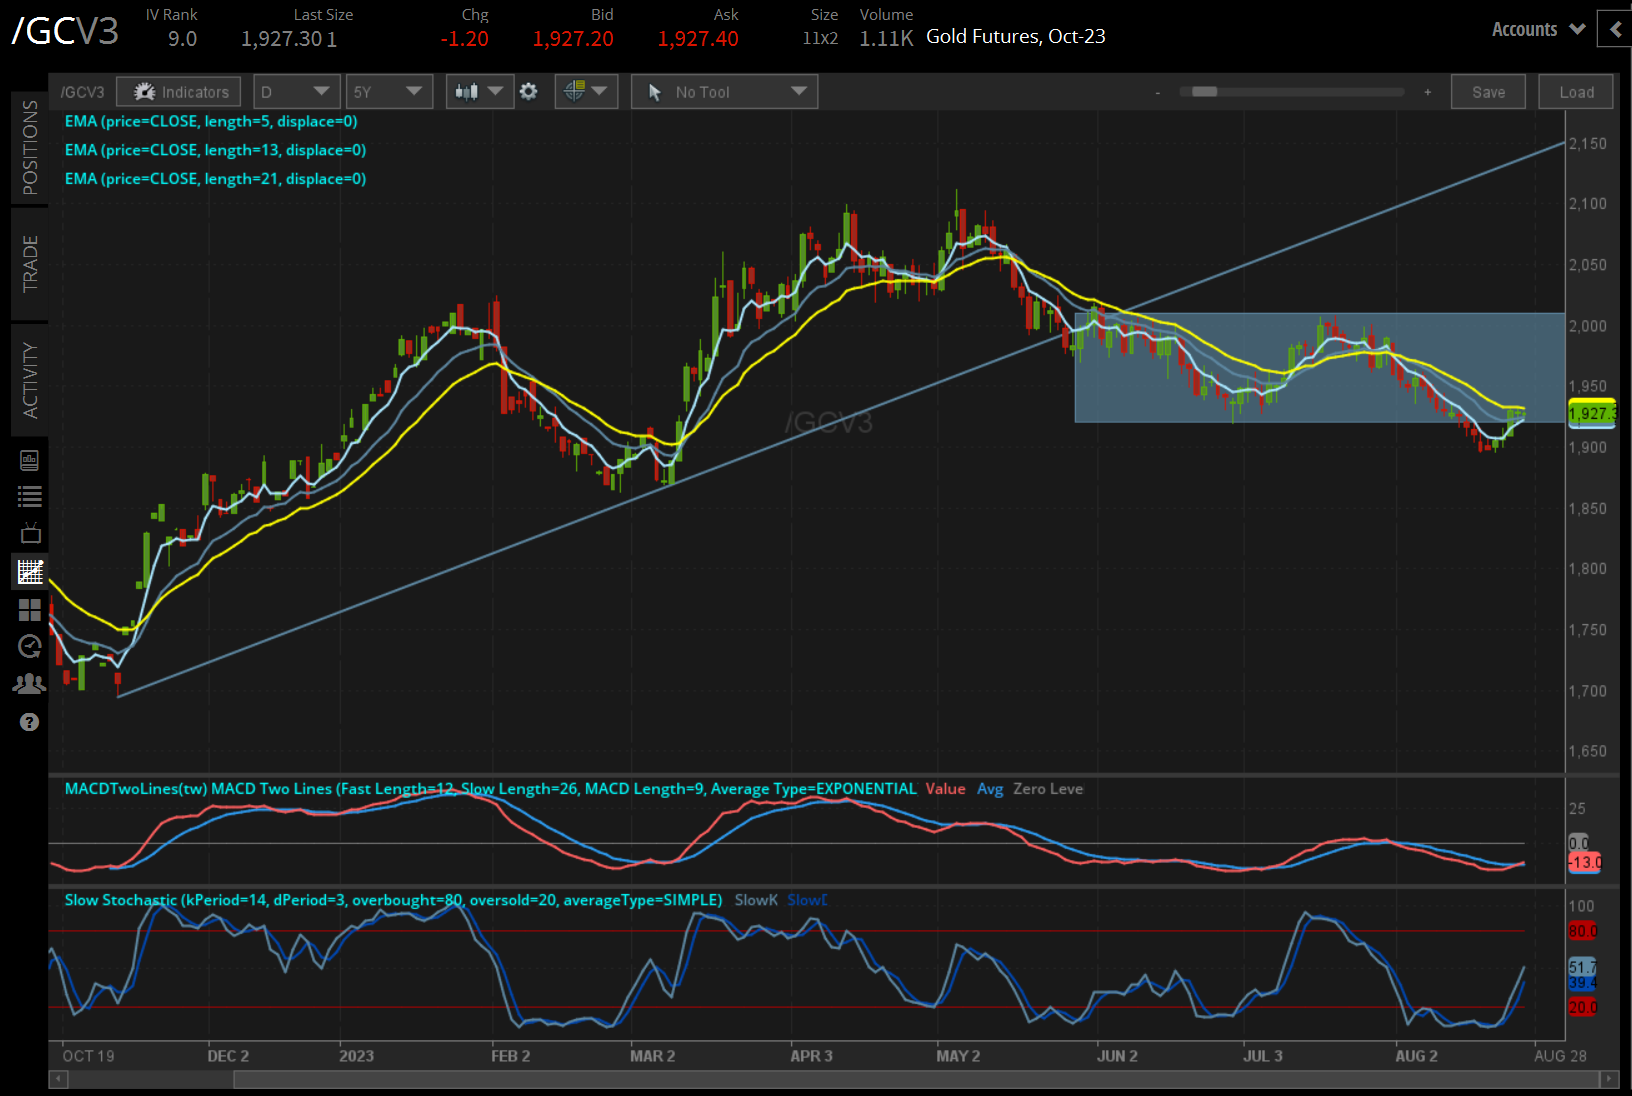The width and height of the screenshot is (1632, 1096).
Task: Open the list view sidebar icon
Action: pos(30,496)
